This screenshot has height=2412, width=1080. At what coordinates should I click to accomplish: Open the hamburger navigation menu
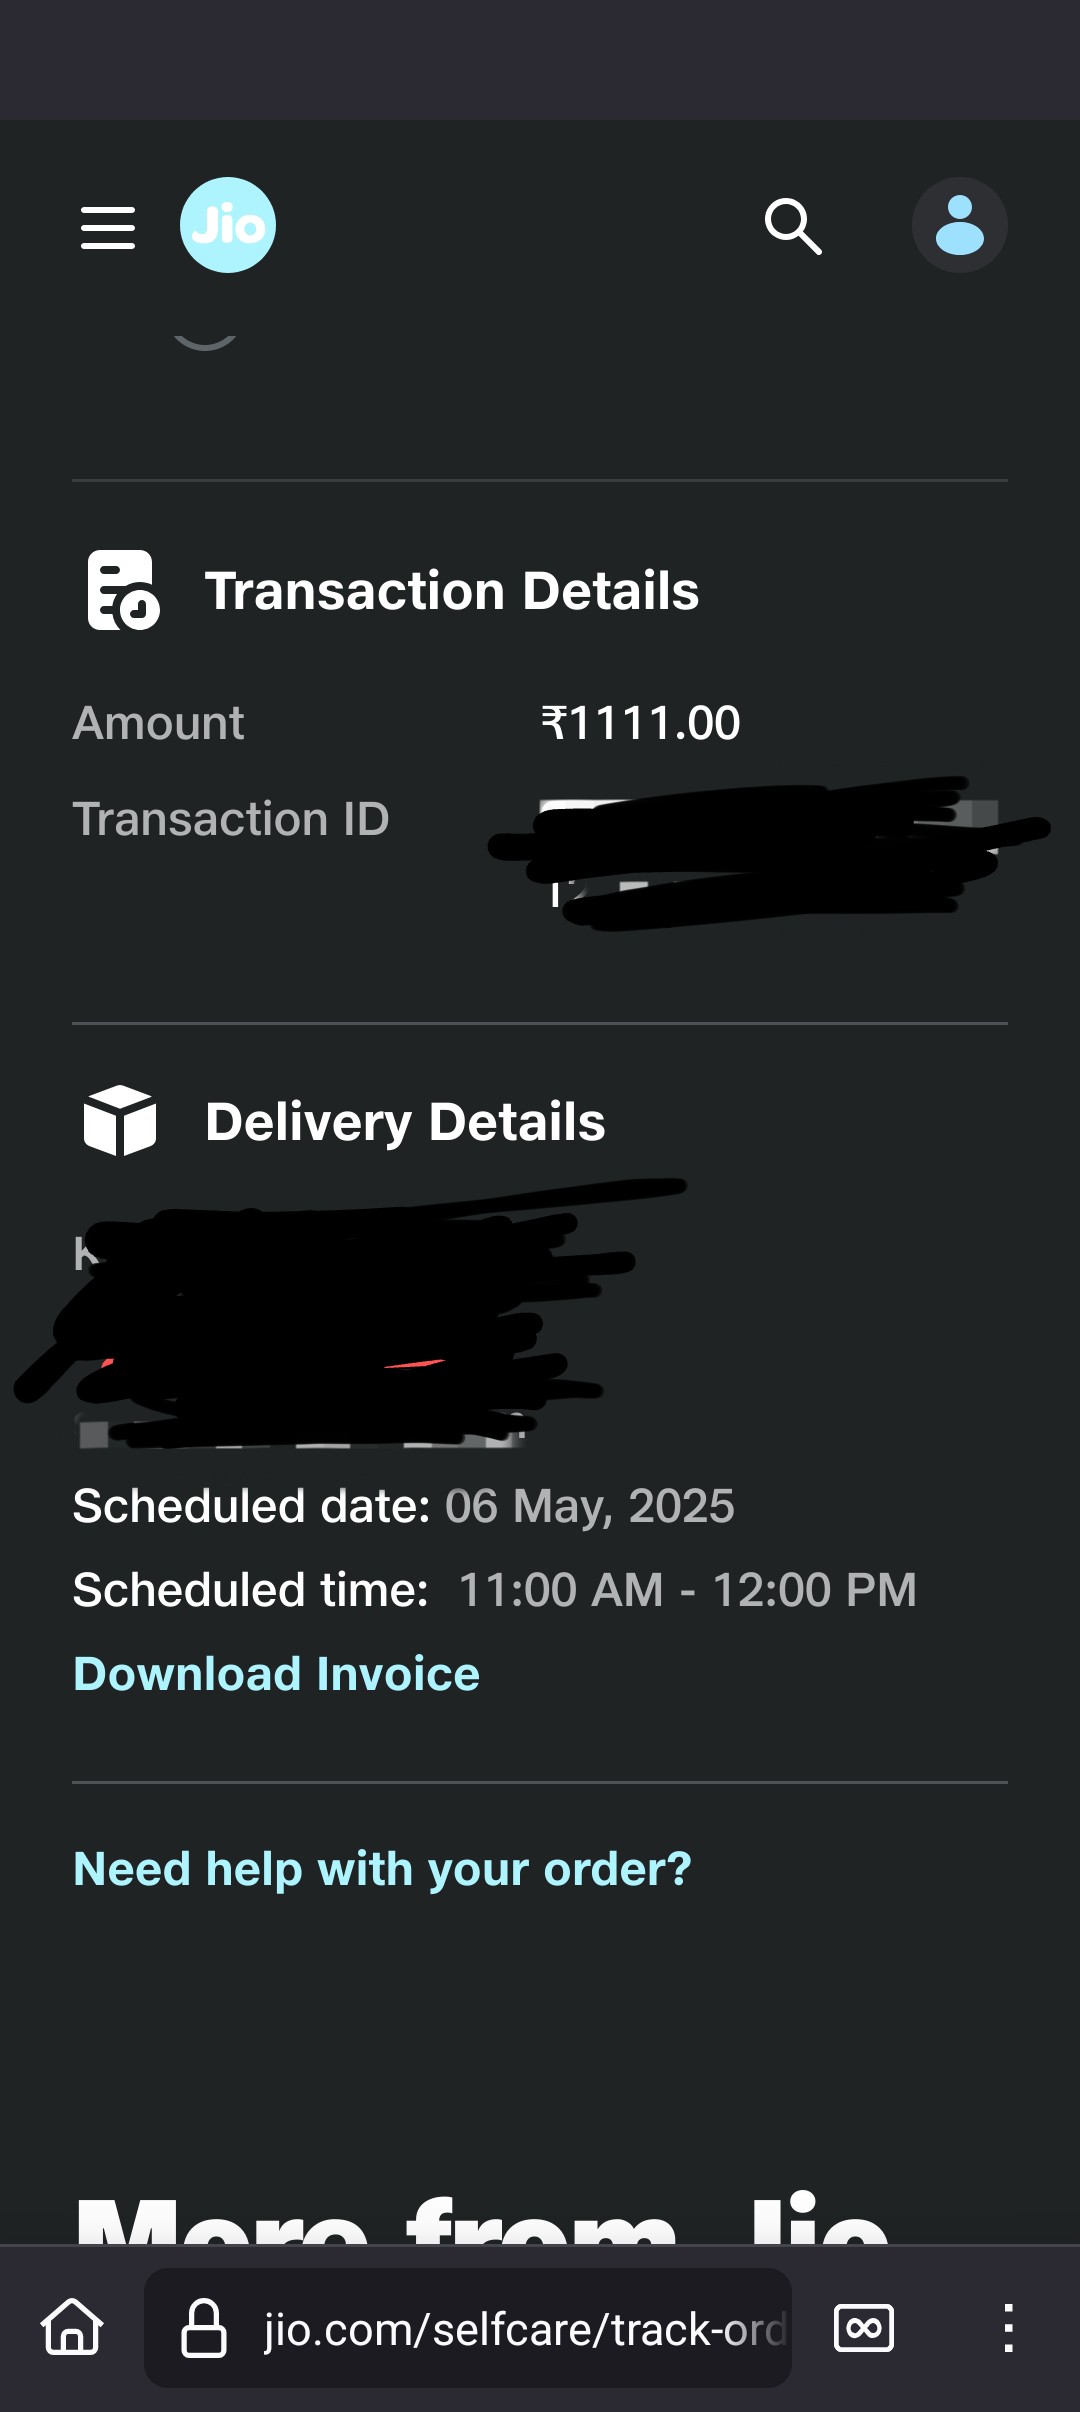pos(108,227)
